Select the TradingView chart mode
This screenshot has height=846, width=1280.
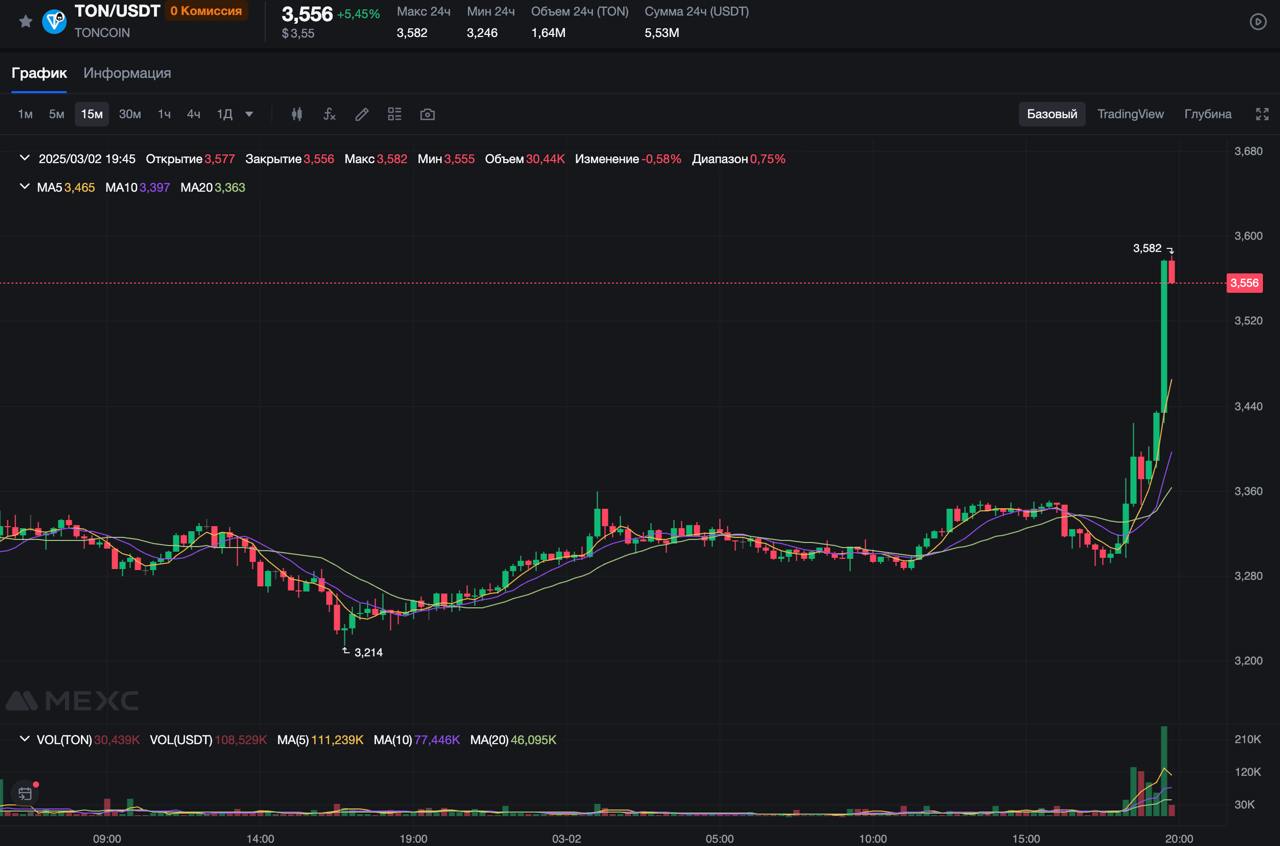pos(1130,114)
